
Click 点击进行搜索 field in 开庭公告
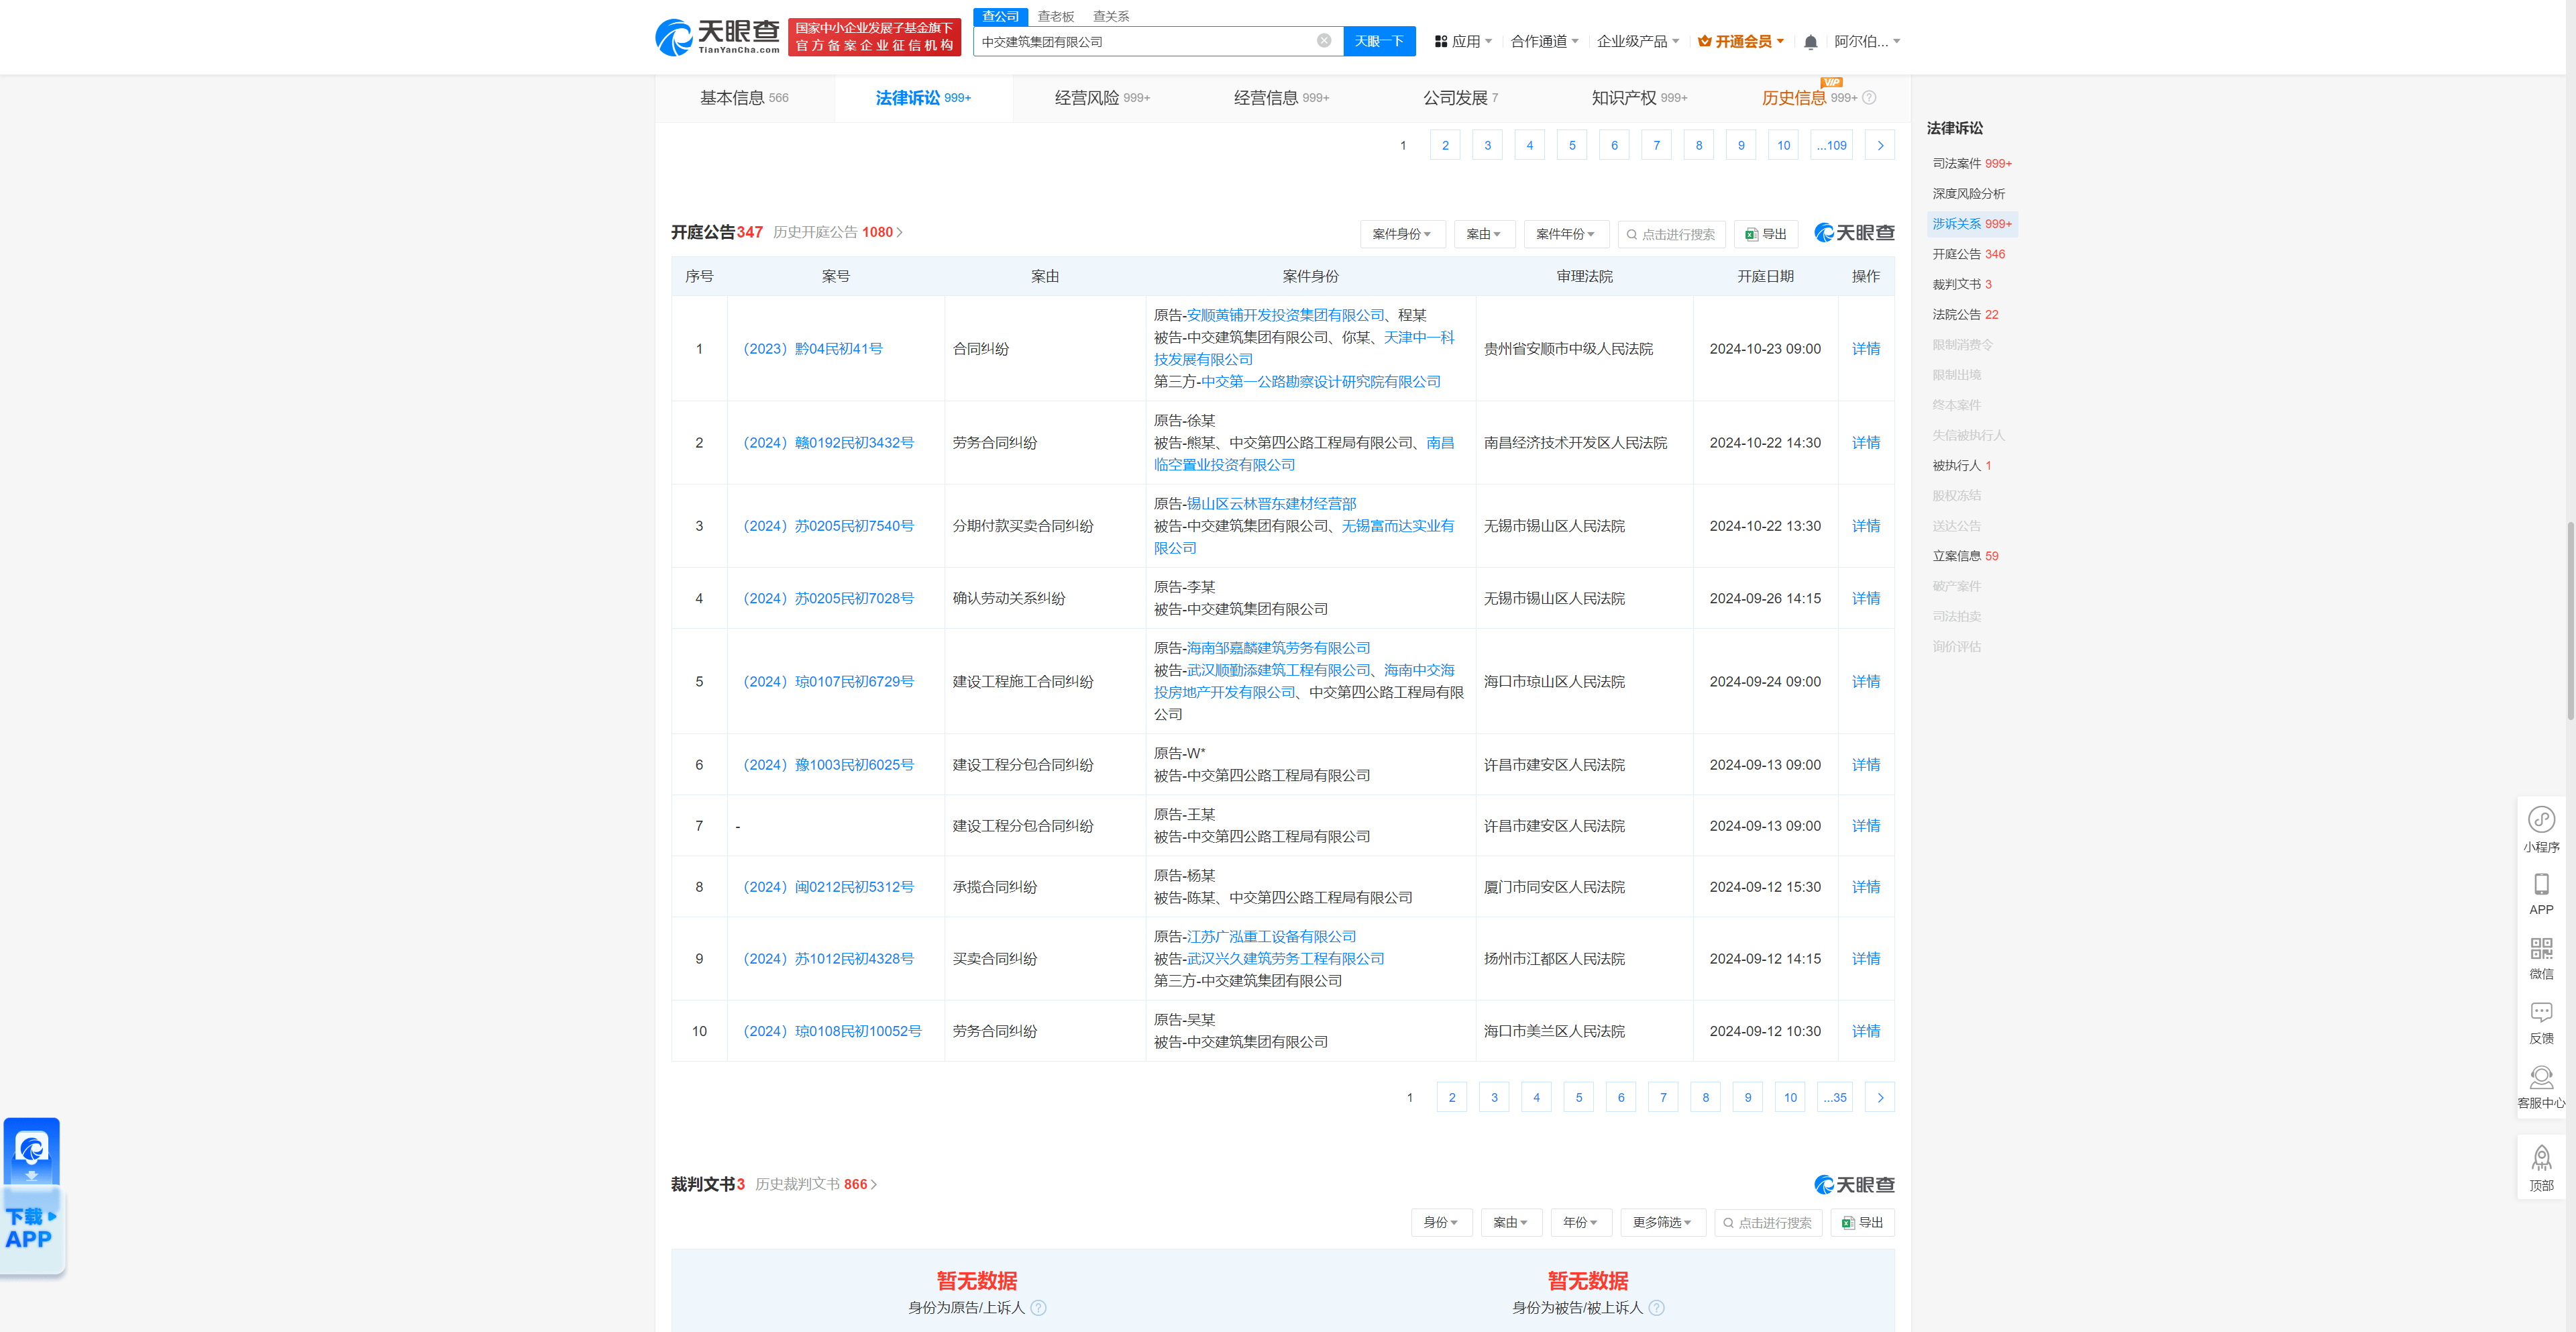[x=1671, y=234]
